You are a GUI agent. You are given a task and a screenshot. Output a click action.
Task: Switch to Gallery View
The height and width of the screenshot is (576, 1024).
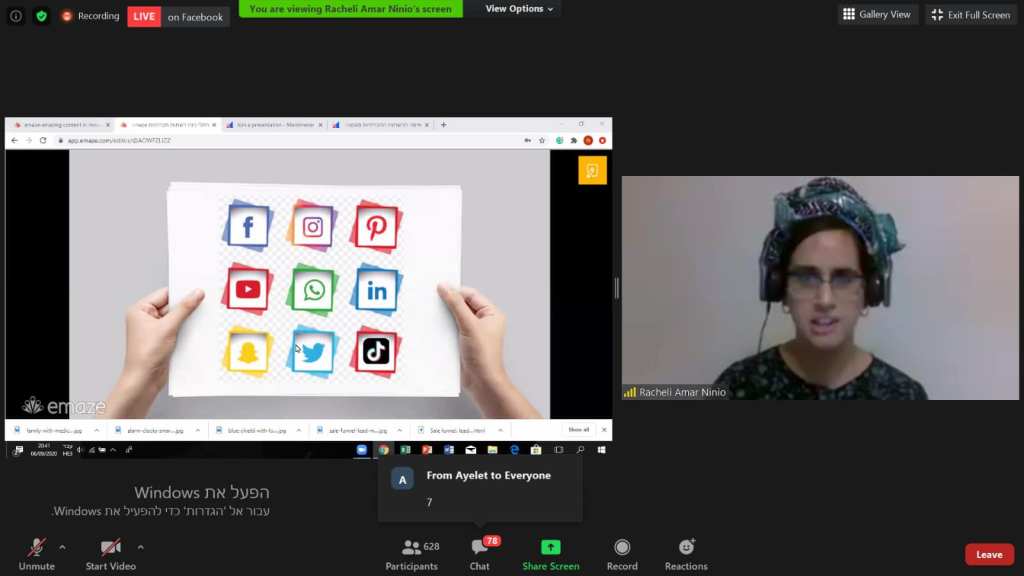pyautogui.click(x=877, y=15)
